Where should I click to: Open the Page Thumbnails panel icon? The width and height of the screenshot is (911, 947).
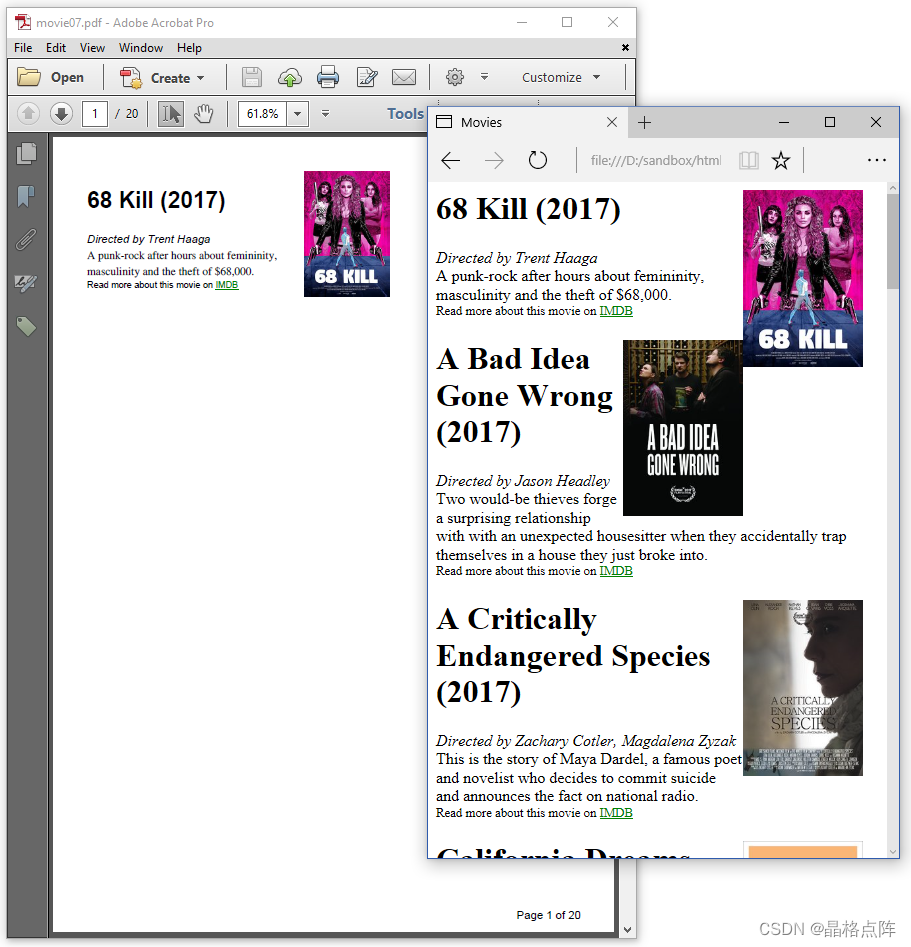click(27, 153)
